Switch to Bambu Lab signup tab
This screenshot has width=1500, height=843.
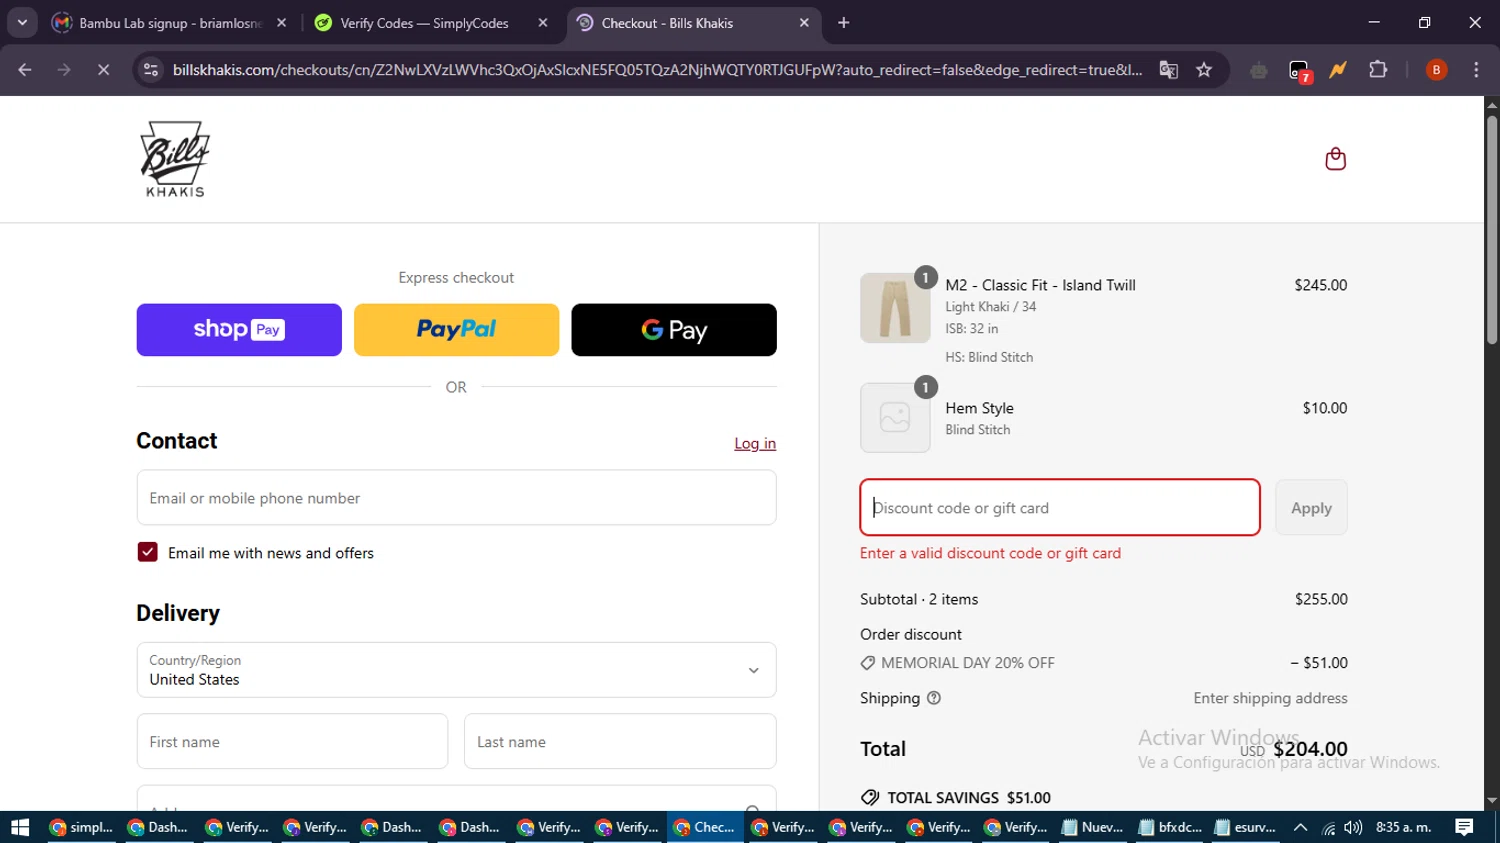point(170,23)
